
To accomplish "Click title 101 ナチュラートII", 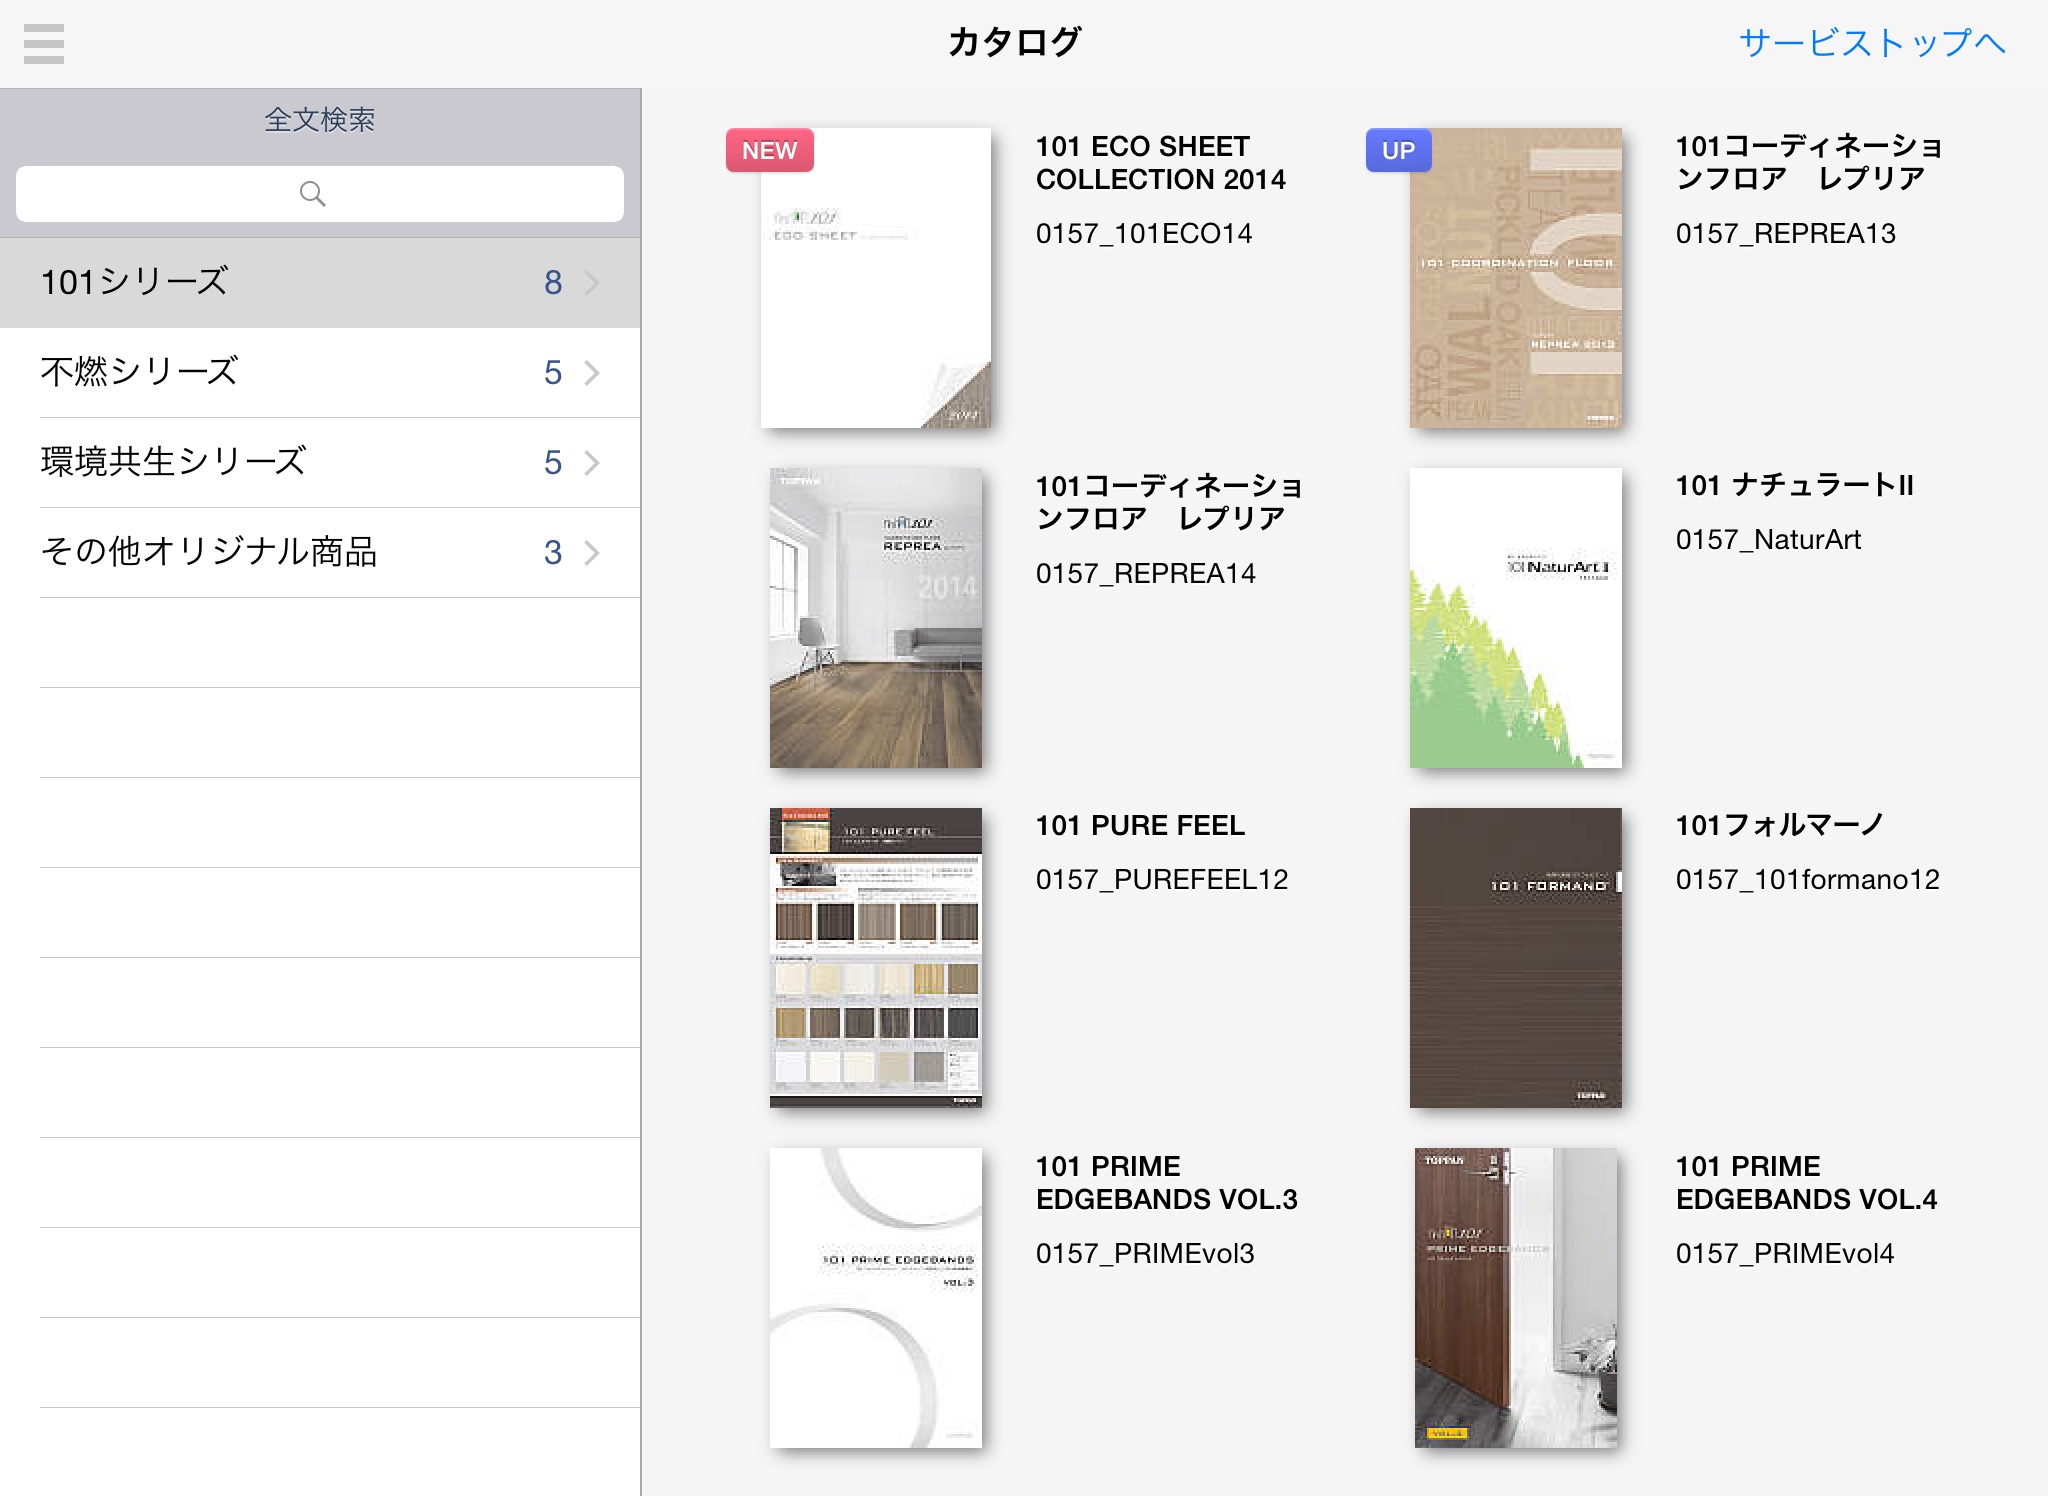I will click(1795, 486).
